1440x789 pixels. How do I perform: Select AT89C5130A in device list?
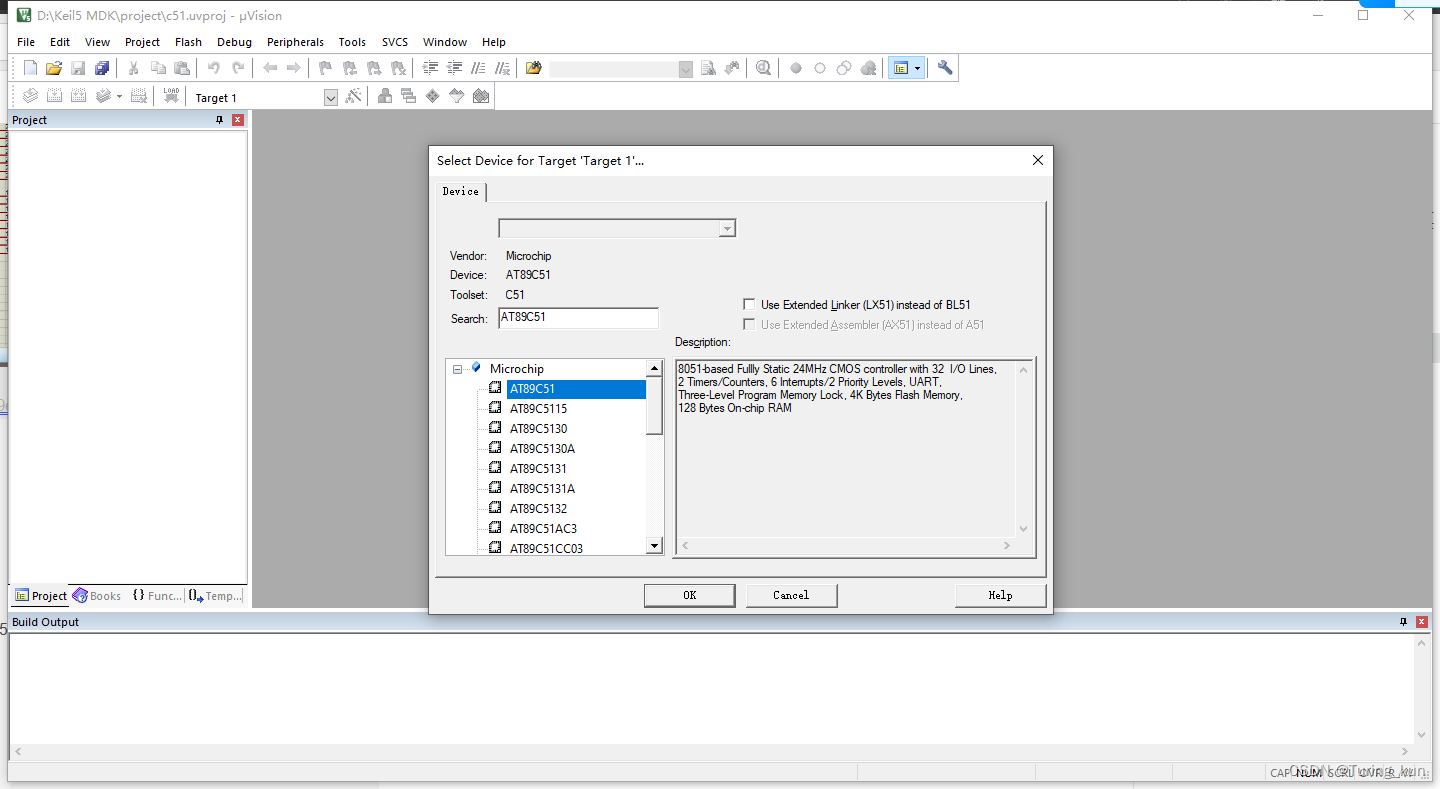pyautogui.click(x=542, y=448)
